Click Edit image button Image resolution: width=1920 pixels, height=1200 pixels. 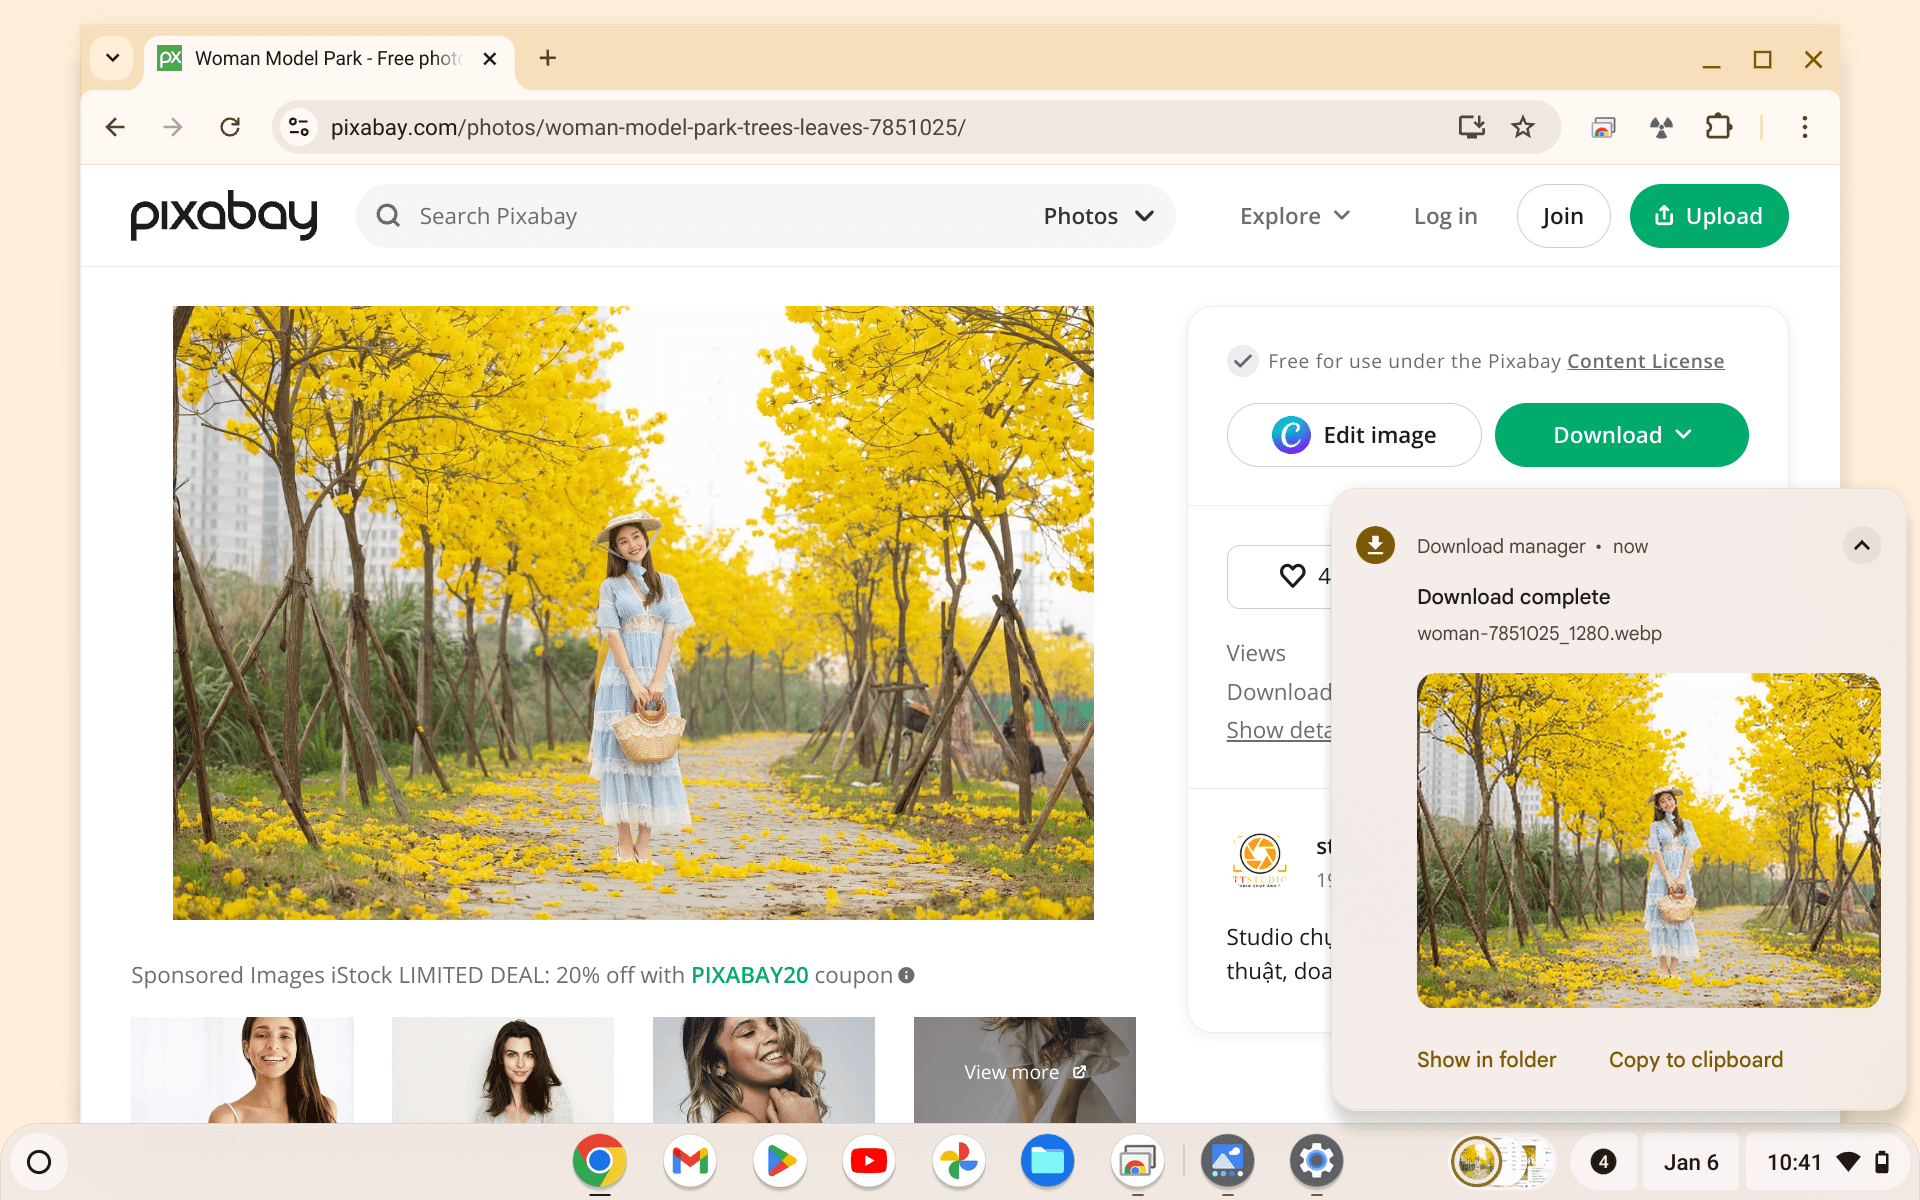tap(1354, 435)
